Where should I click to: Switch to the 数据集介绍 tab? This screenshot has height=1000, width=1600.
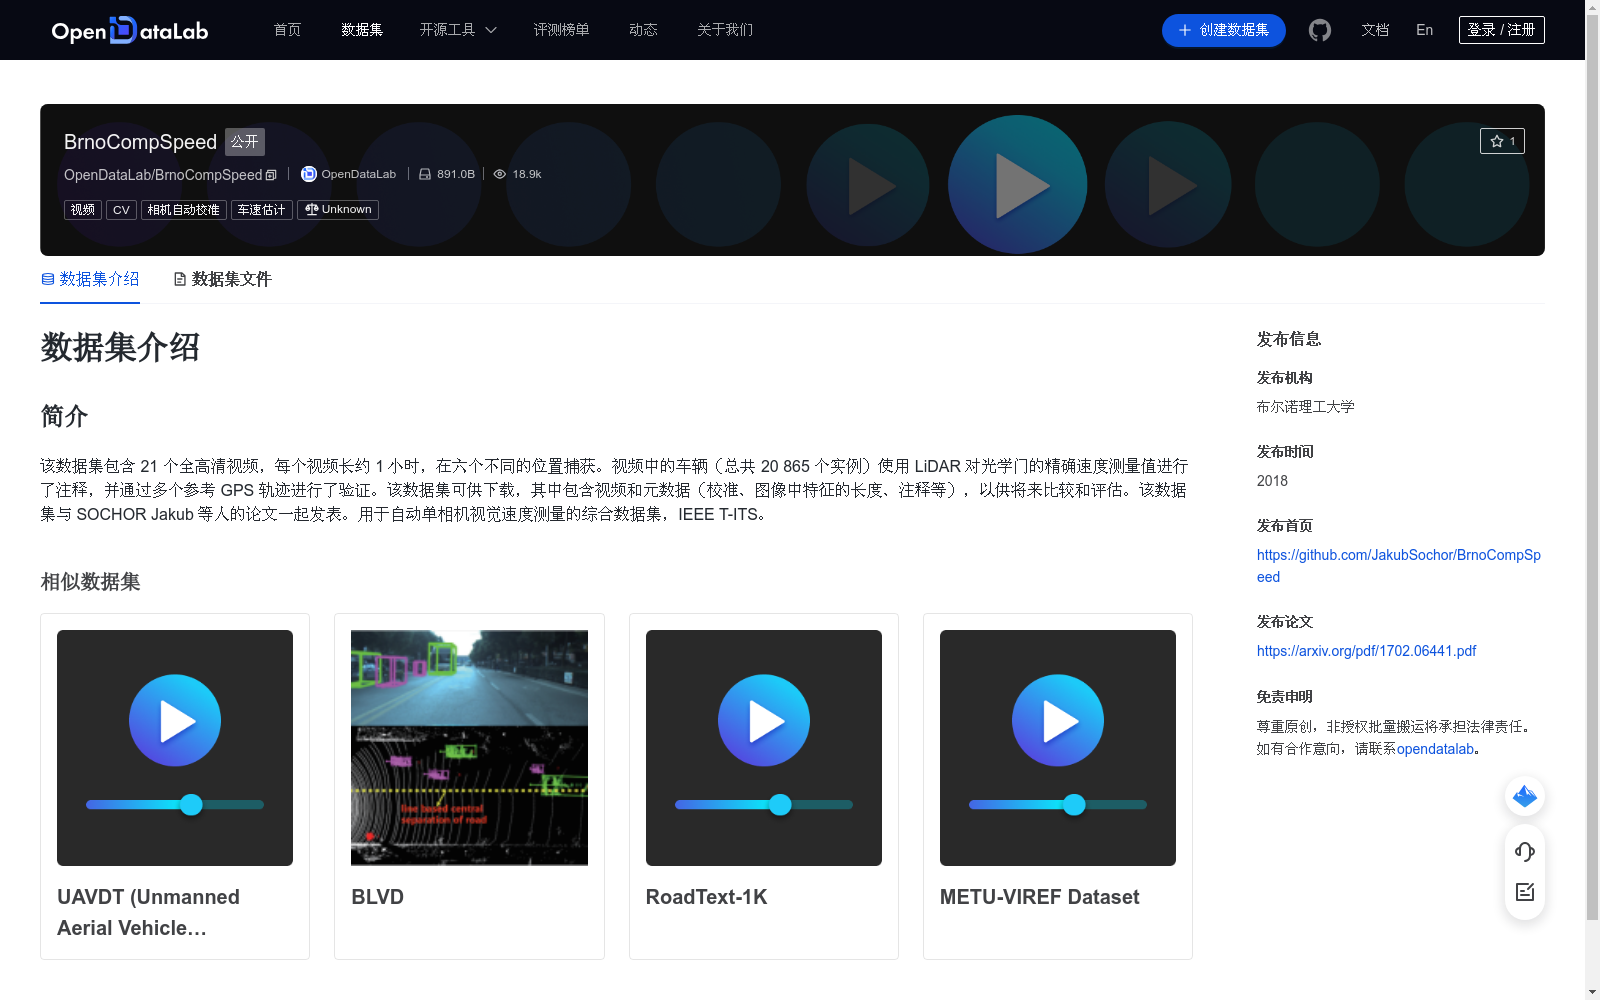click(x=90, y=279)
